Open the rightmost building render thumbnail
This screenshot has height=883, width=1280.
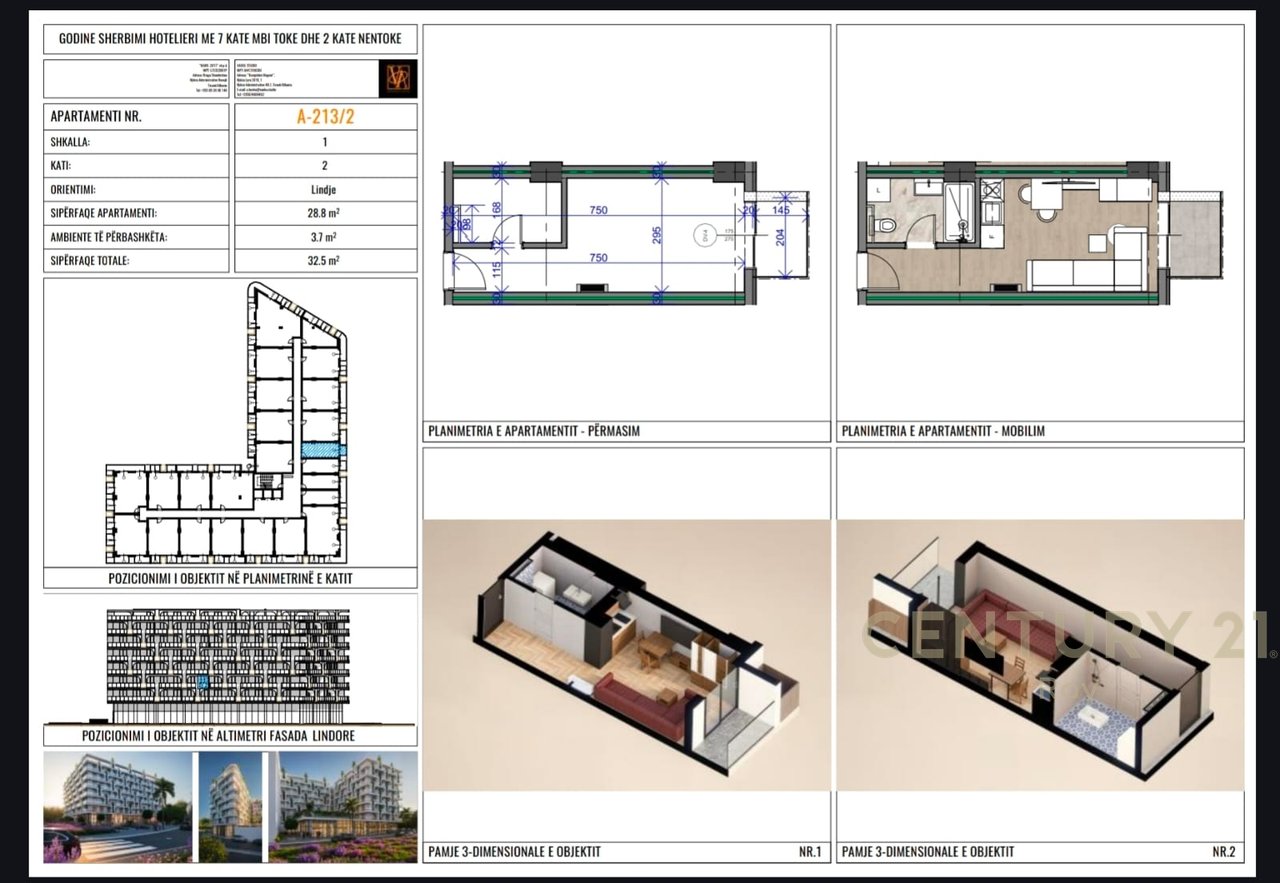point(343,806)
